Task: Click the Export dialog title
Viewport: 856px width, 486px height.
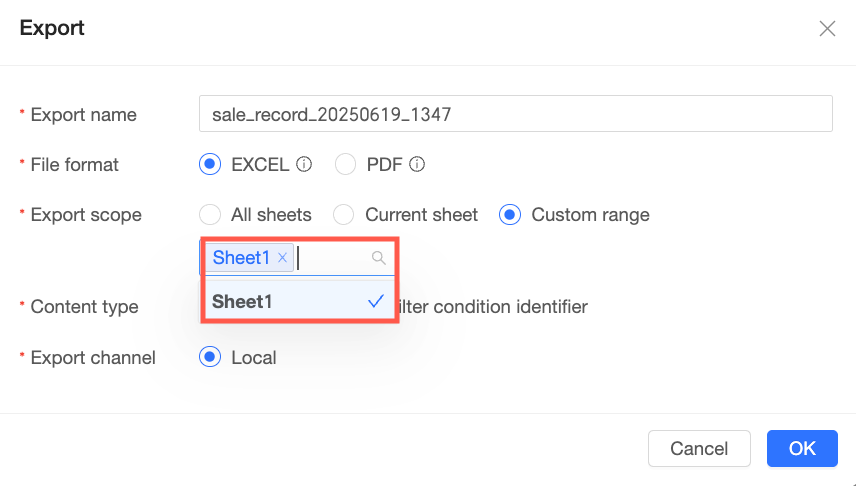Action: tap(52, 28)
